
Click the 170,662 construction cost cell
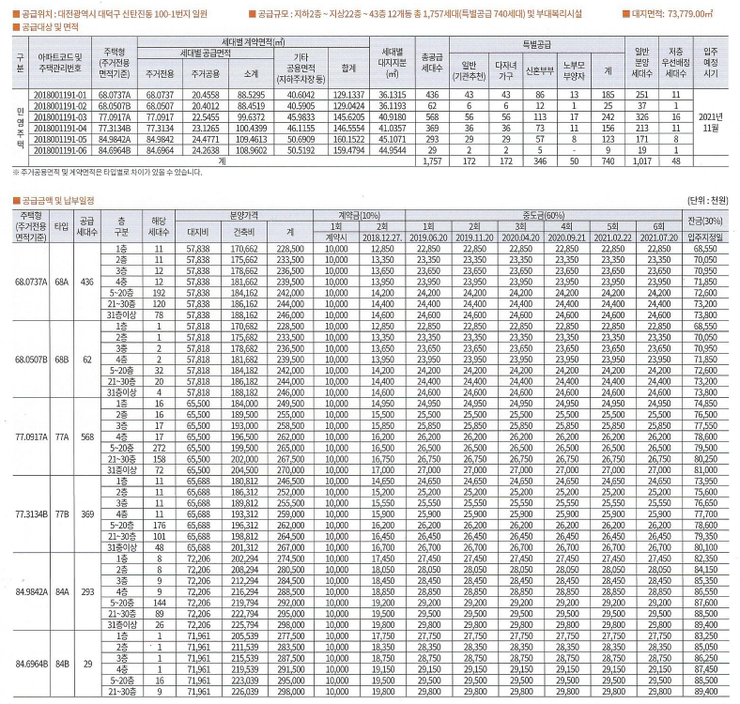[x=244, y=249]
